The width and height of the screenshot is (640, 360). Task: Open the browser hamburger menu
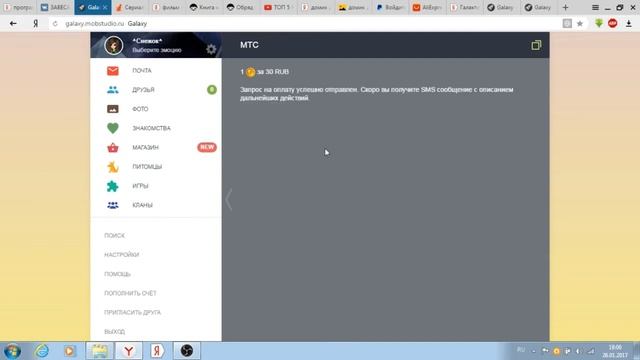(596, 7)
